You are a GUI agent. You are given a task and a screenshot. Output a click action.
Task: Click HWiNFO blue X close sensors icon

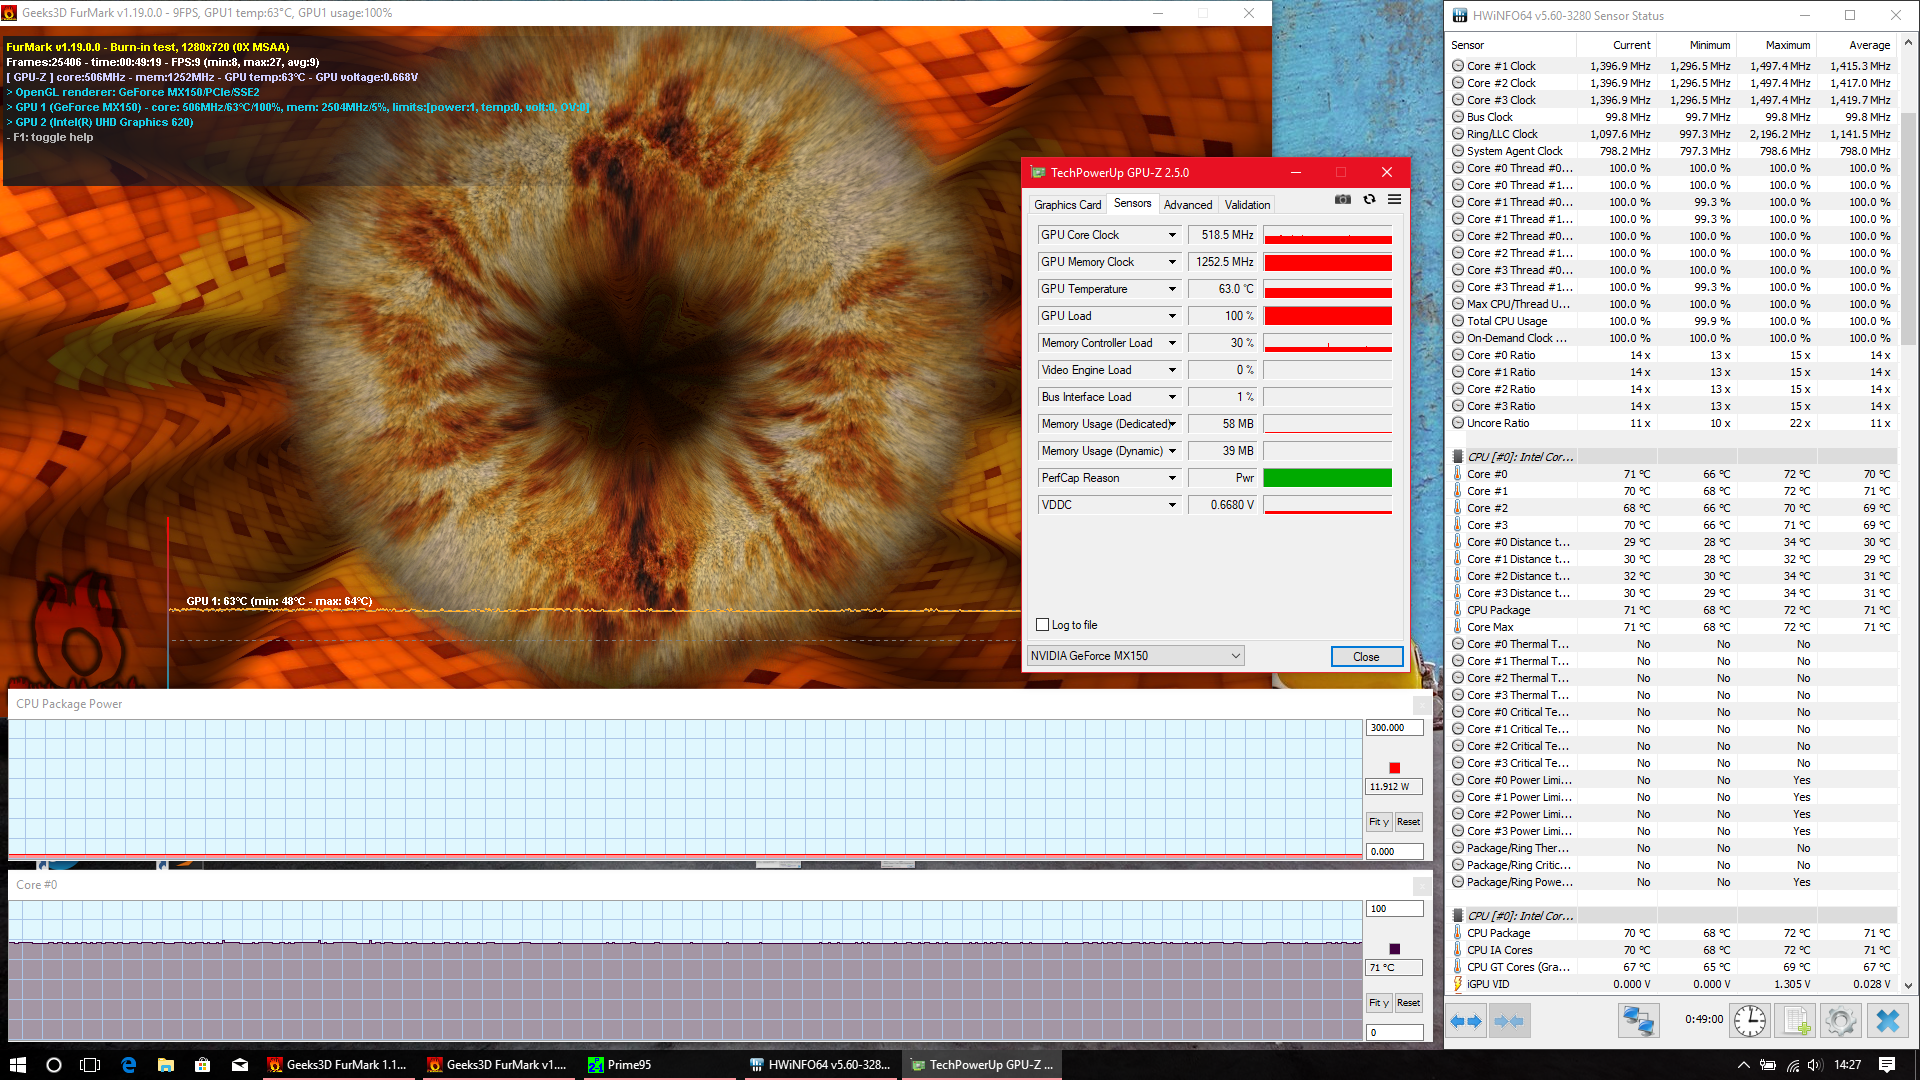[x=1887, y=1021]
